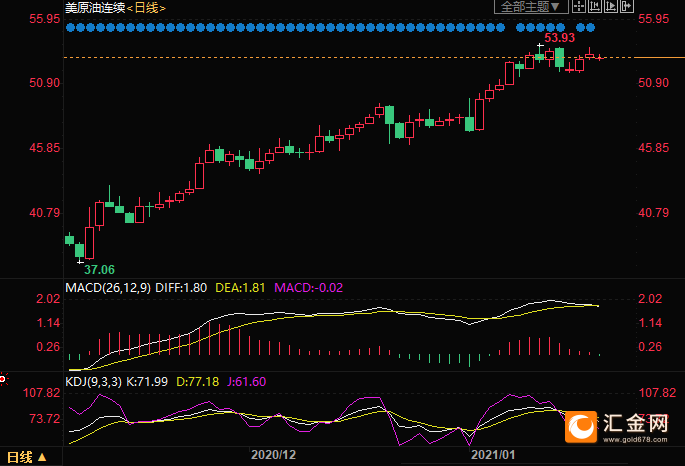Select the MACD:-0.02 value
Image resolution: width=685 pixels, height=466 pixels.
(x=308, y=288)
